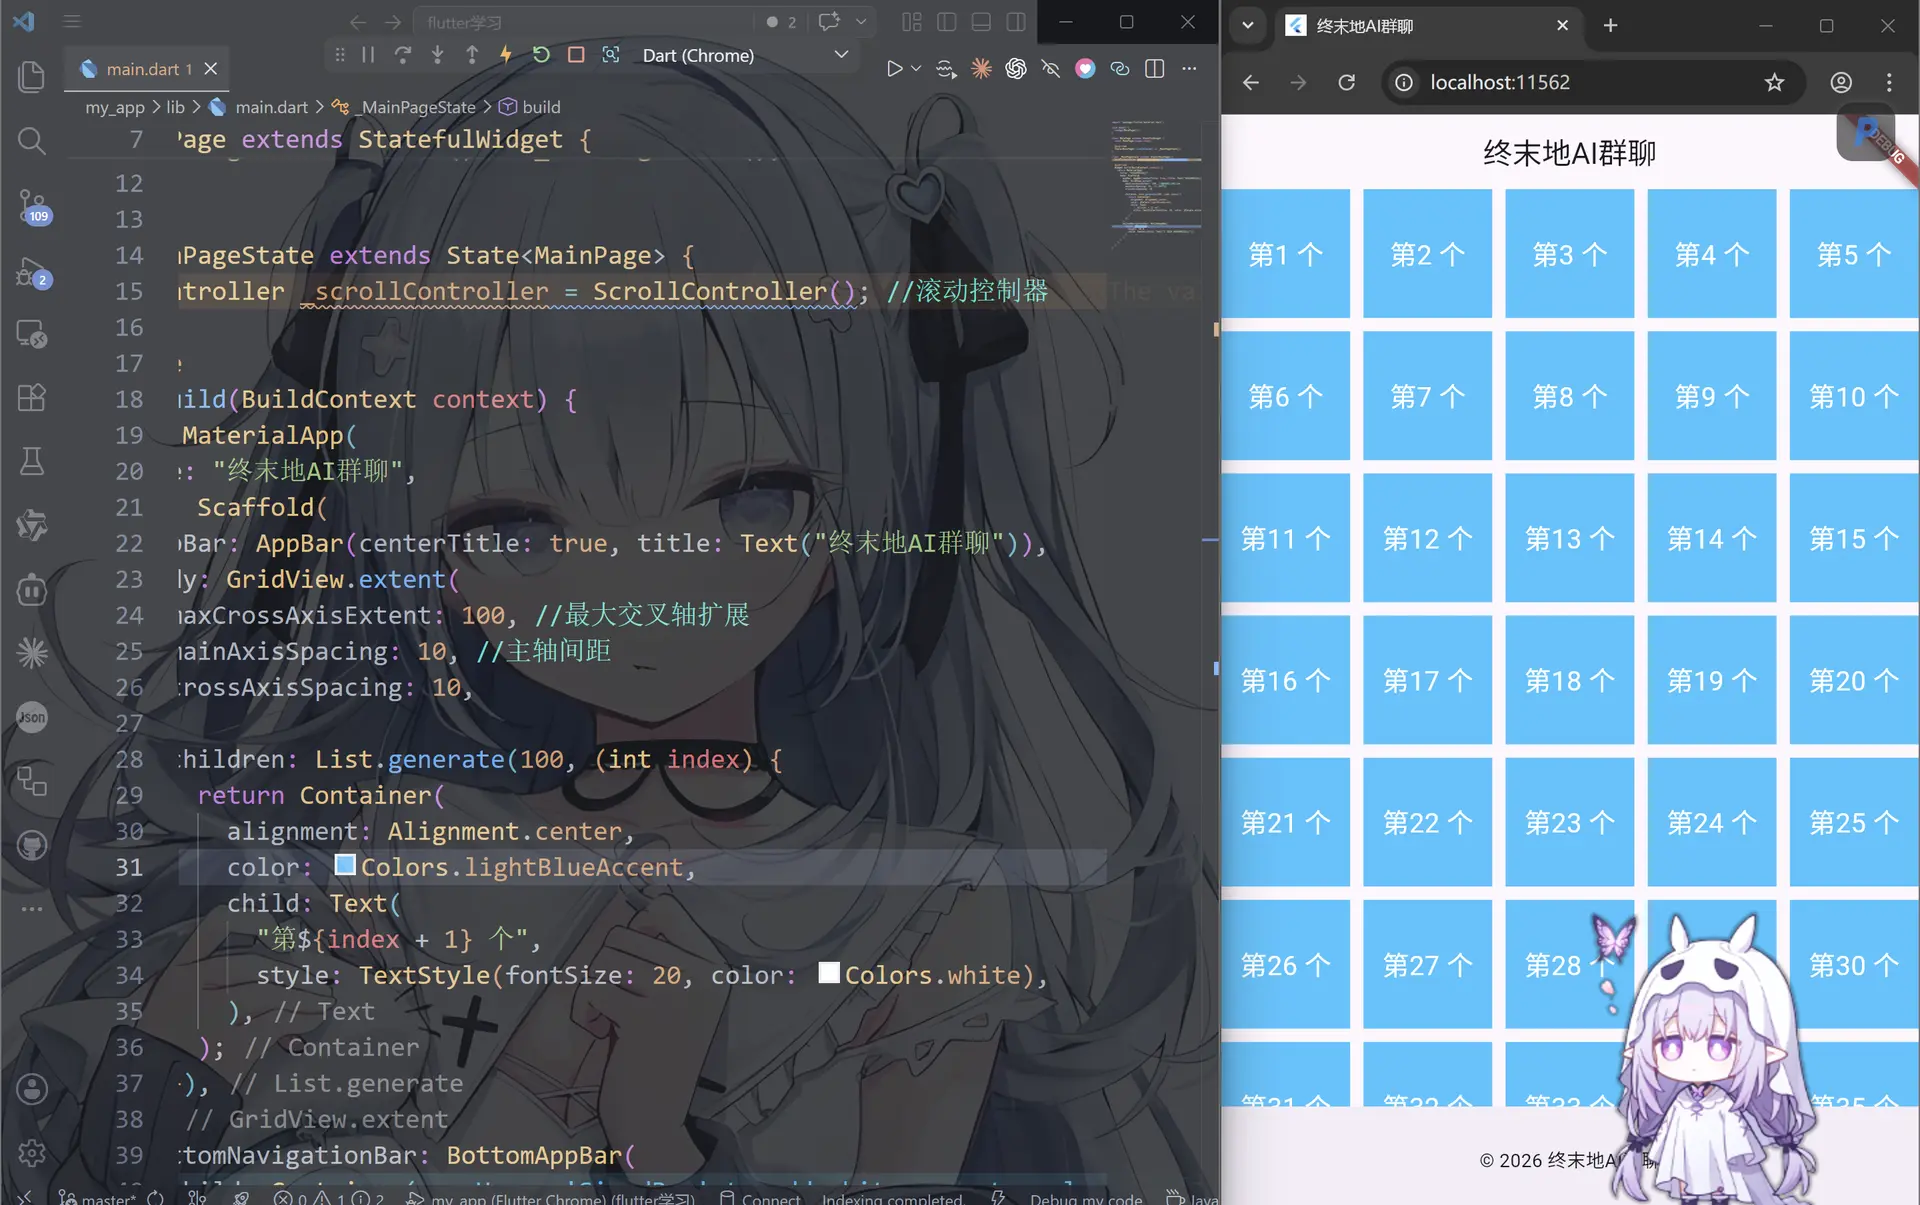Trigger Flutter Hot Reload lightning bolt
The width and height of the screenshot is (1920, 1205).
506,55
